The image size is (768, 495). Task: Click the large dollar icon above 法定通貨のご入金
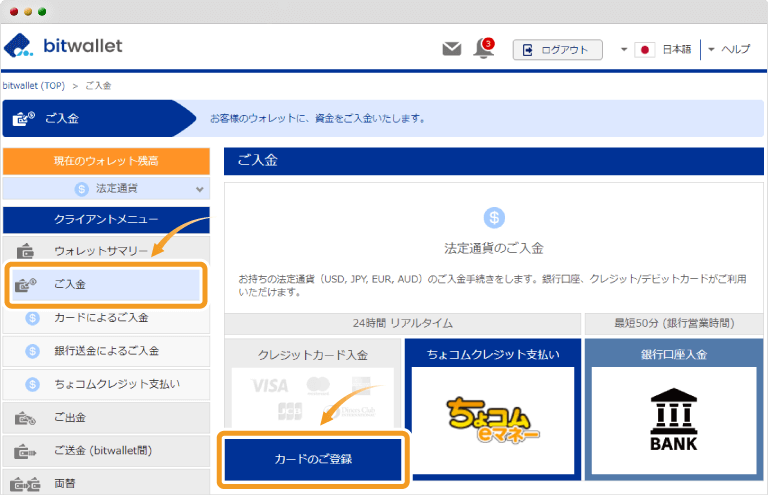[494, 217]
